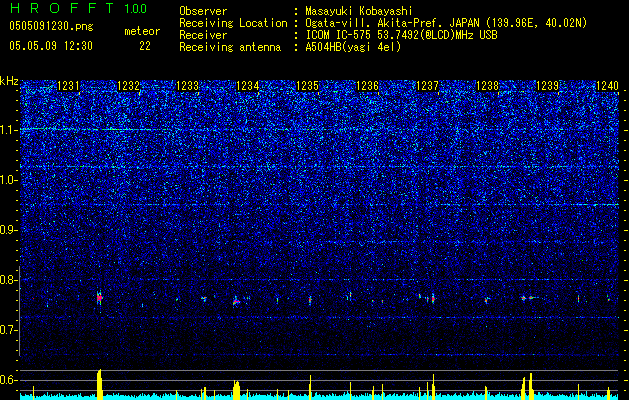
Task: Click the 1231 time marker
Action: pyautogui.click(x=69, y=86)
